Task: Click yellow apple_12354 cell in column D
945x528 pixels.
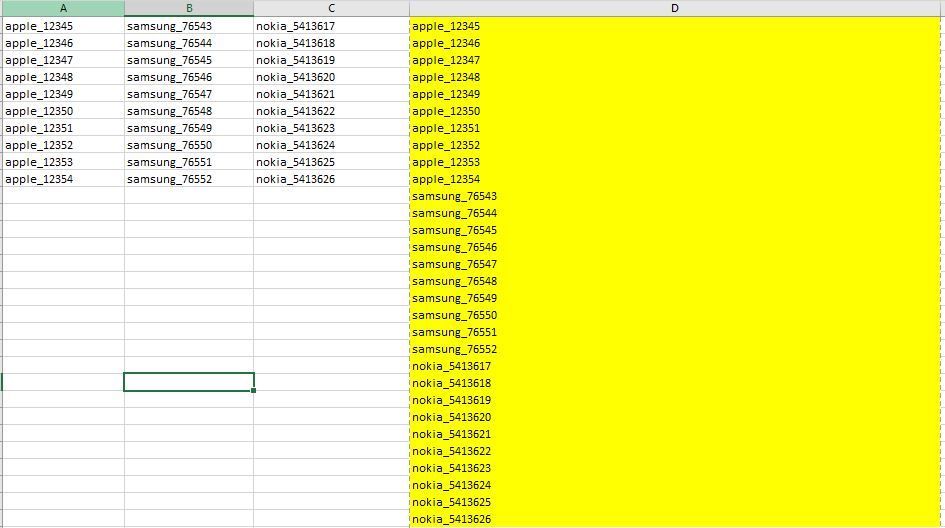Action: (x=675, y=179)
